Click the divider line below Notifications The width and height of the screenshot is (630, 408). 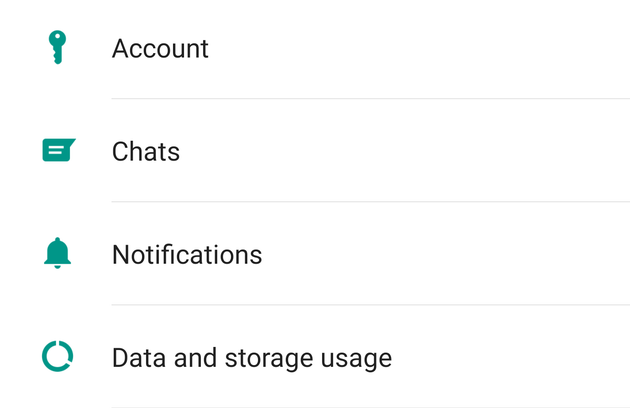click(370, 305)
